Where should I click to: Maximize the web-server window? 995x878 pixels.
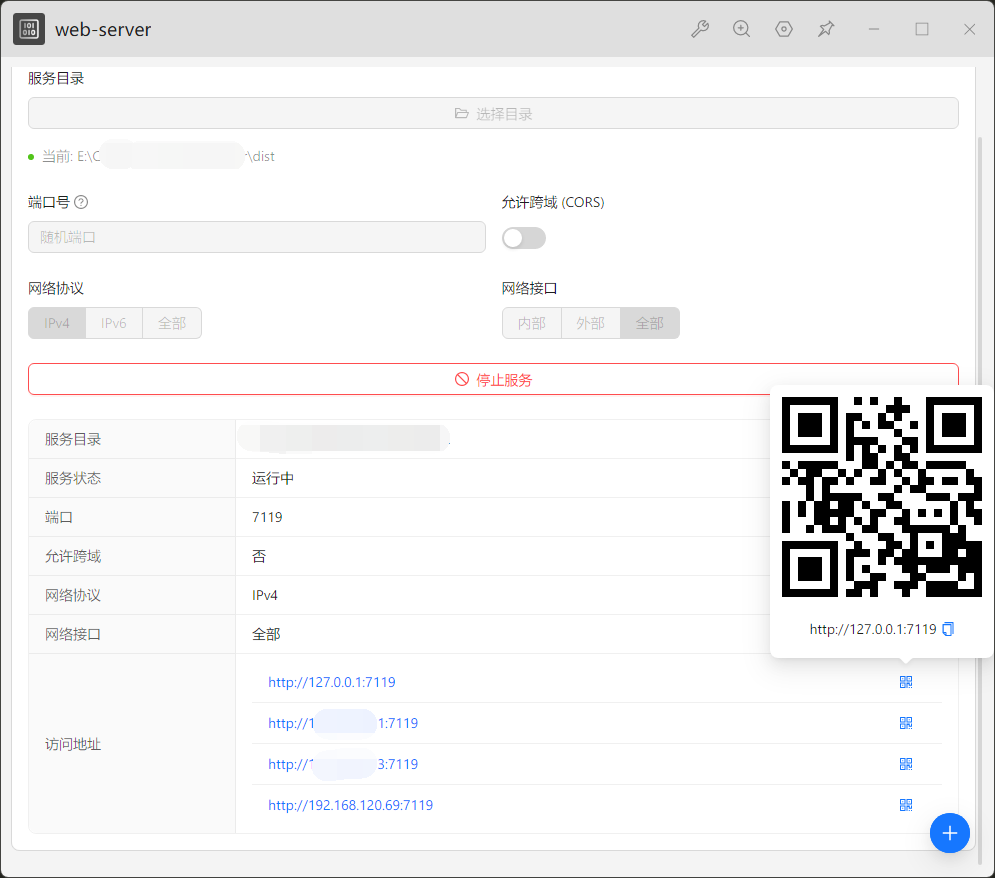[x=922, y=29]
